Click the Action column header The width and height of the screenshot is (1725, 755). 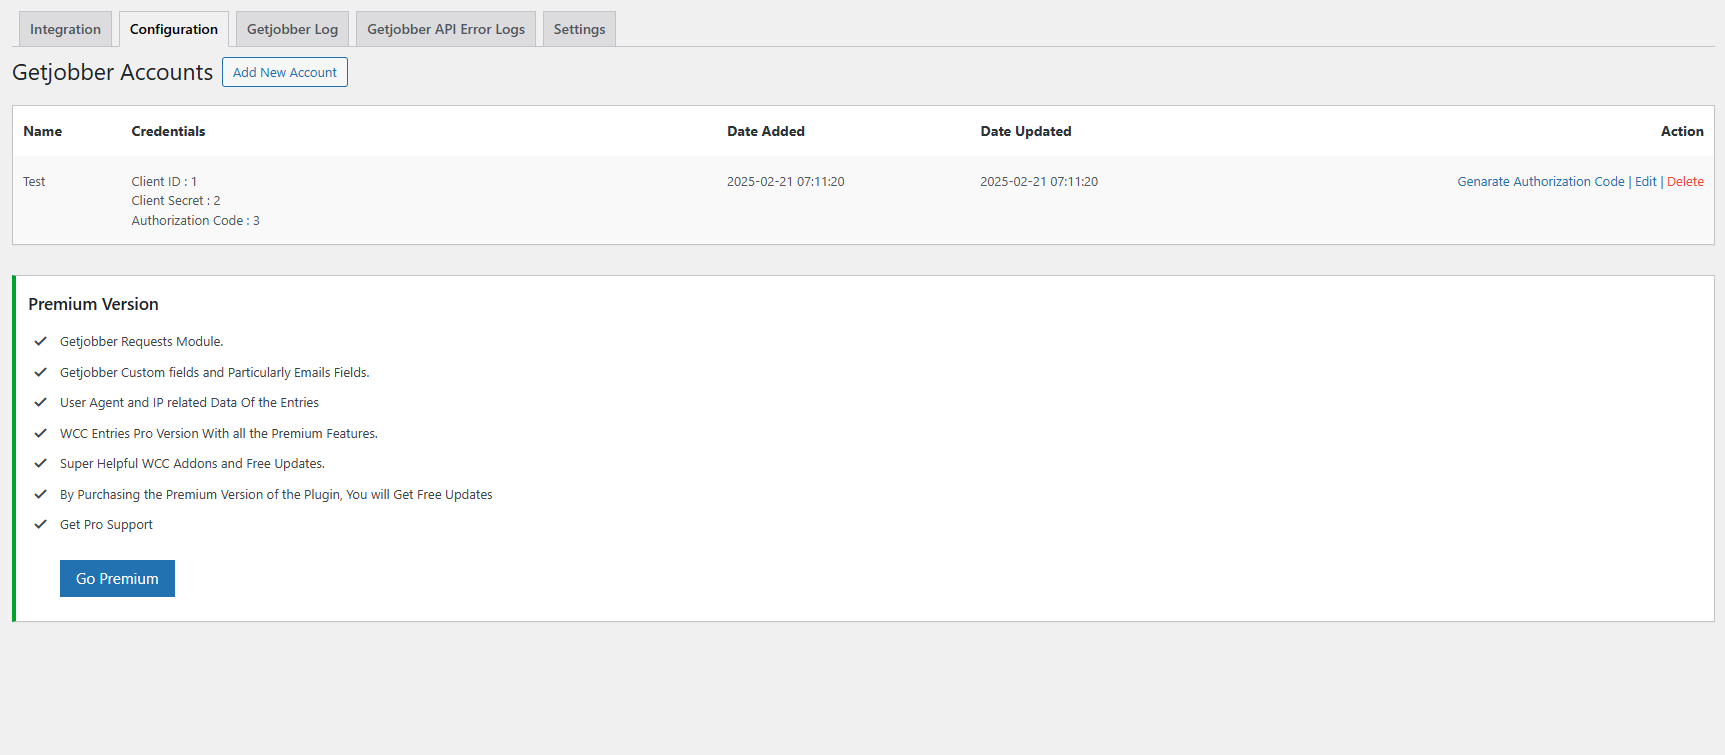click(1682, 131)
